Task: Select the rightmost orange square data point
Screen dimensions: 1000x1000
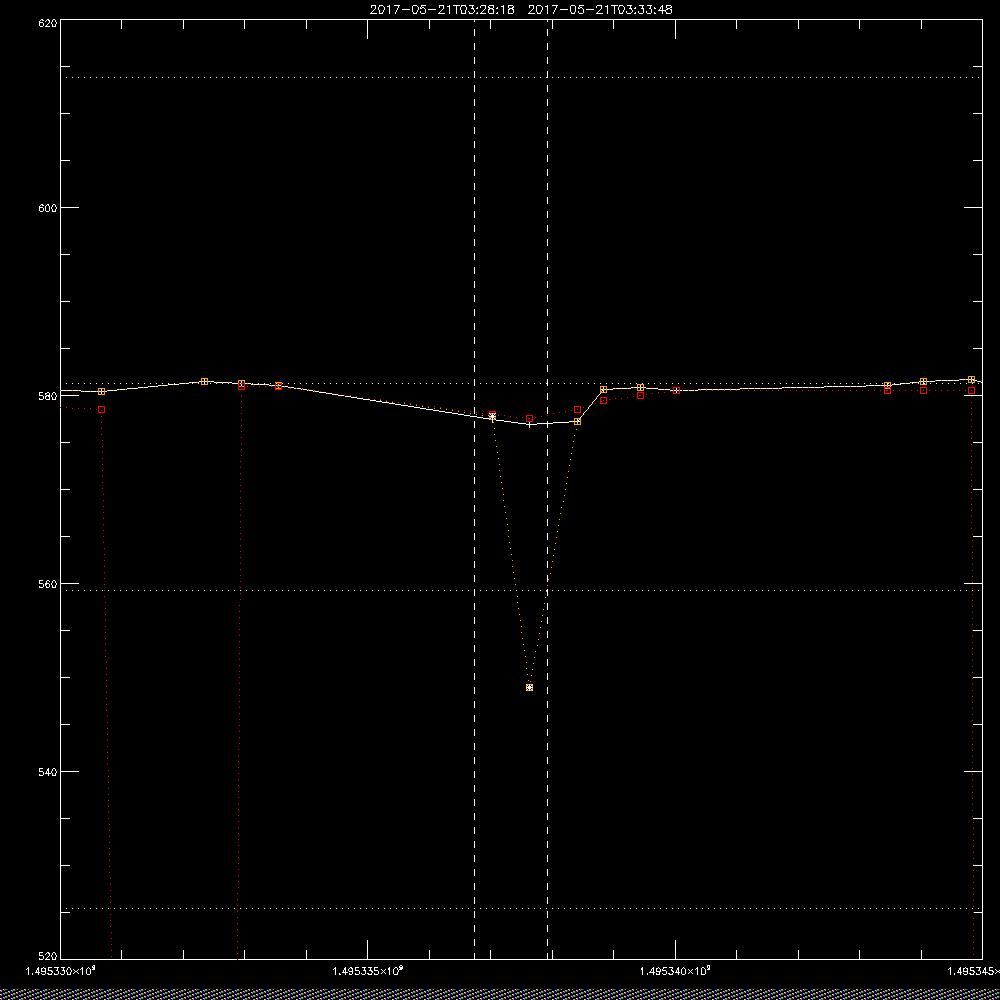Action: tap(971, 379)
